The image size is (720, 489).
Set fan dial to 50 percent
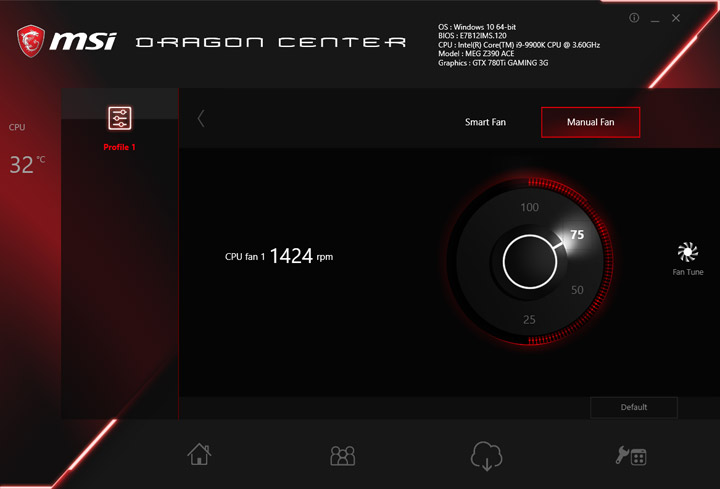pos(577,290)
